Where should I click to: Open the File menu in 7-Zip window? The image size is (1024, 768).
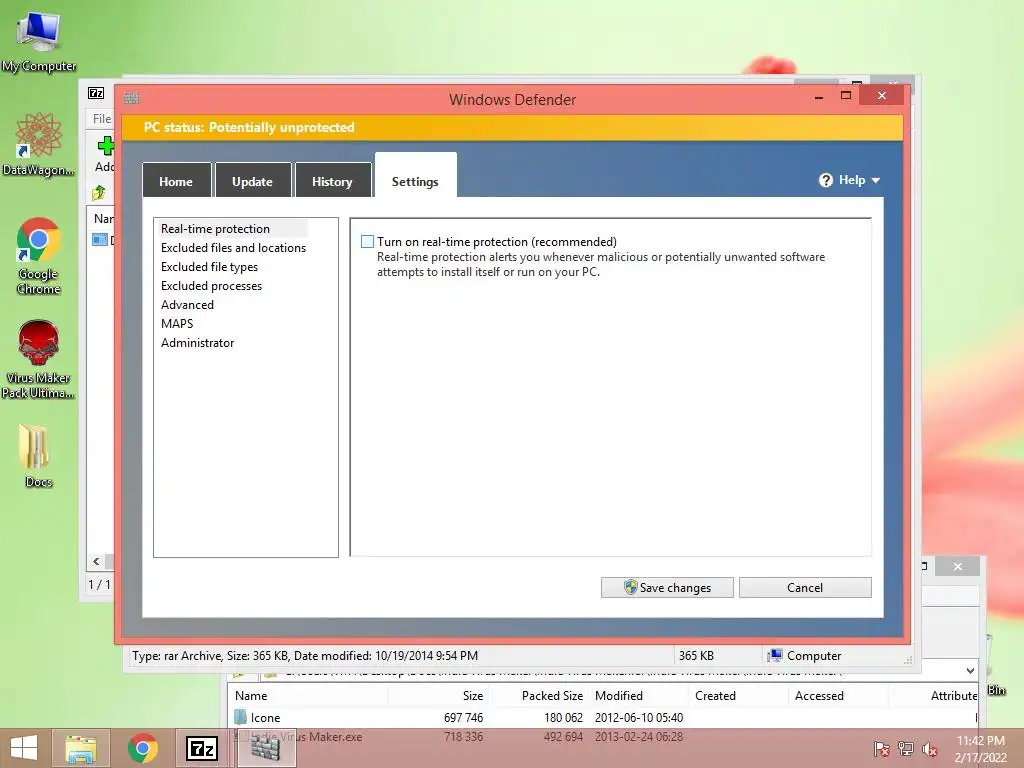click(102, 118)
